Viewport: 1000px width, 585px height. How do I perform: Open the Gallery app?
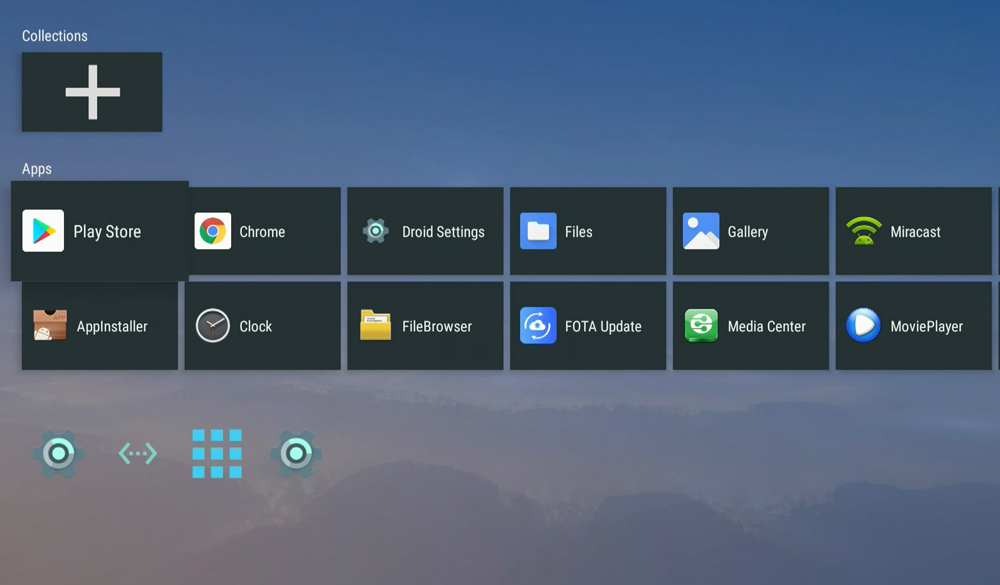click(x=751, y=231)
